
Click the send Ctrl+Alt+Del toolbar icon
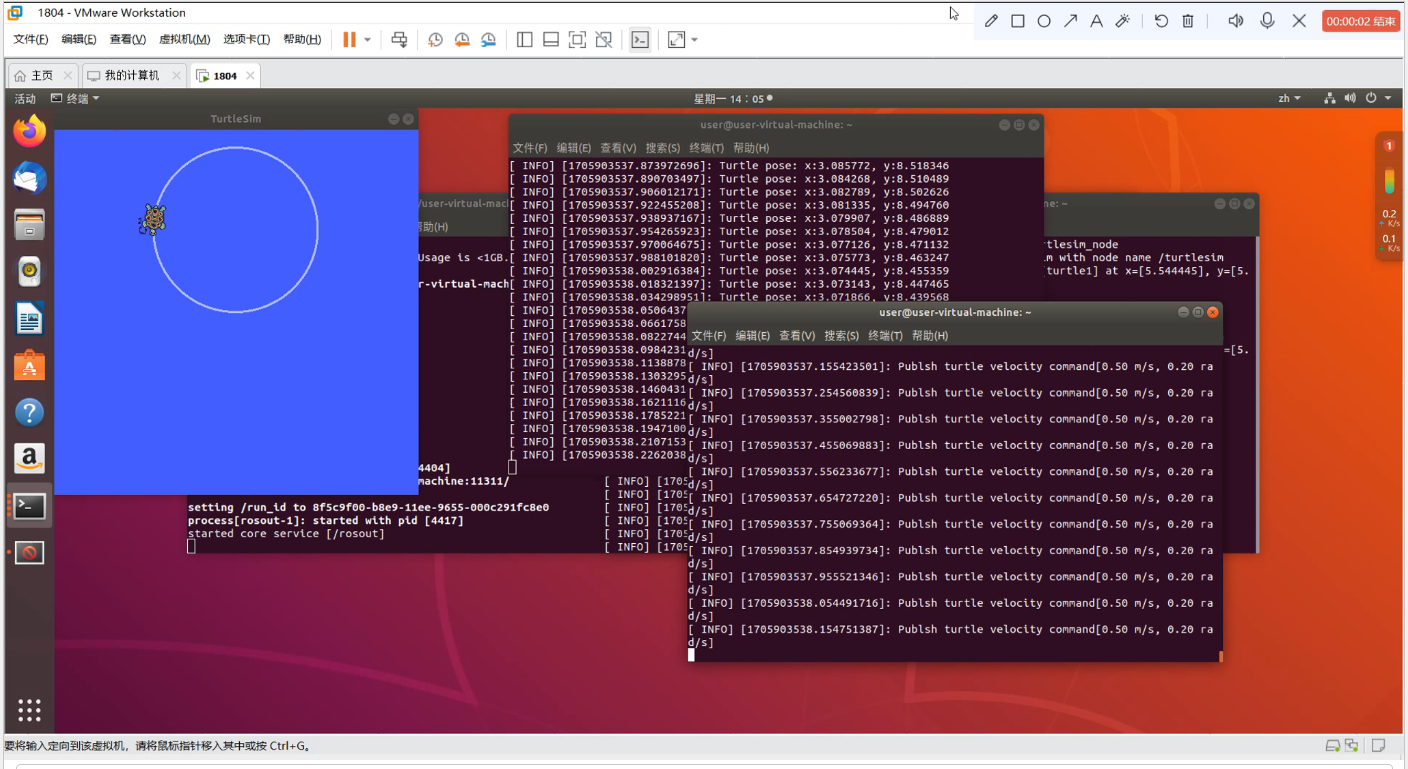[399, 40]
